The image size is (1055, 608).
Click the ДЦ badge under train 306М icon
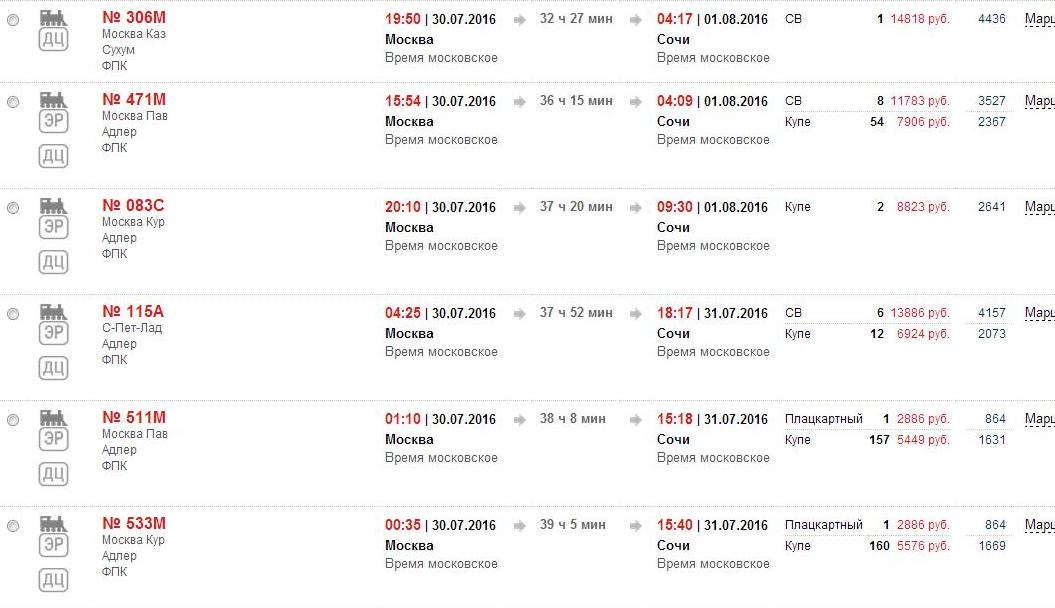click(53, 40)
